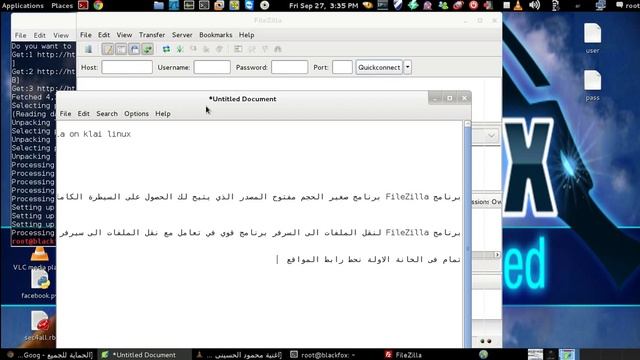
Task: Open File menu in terminal window
Action: 20,36
